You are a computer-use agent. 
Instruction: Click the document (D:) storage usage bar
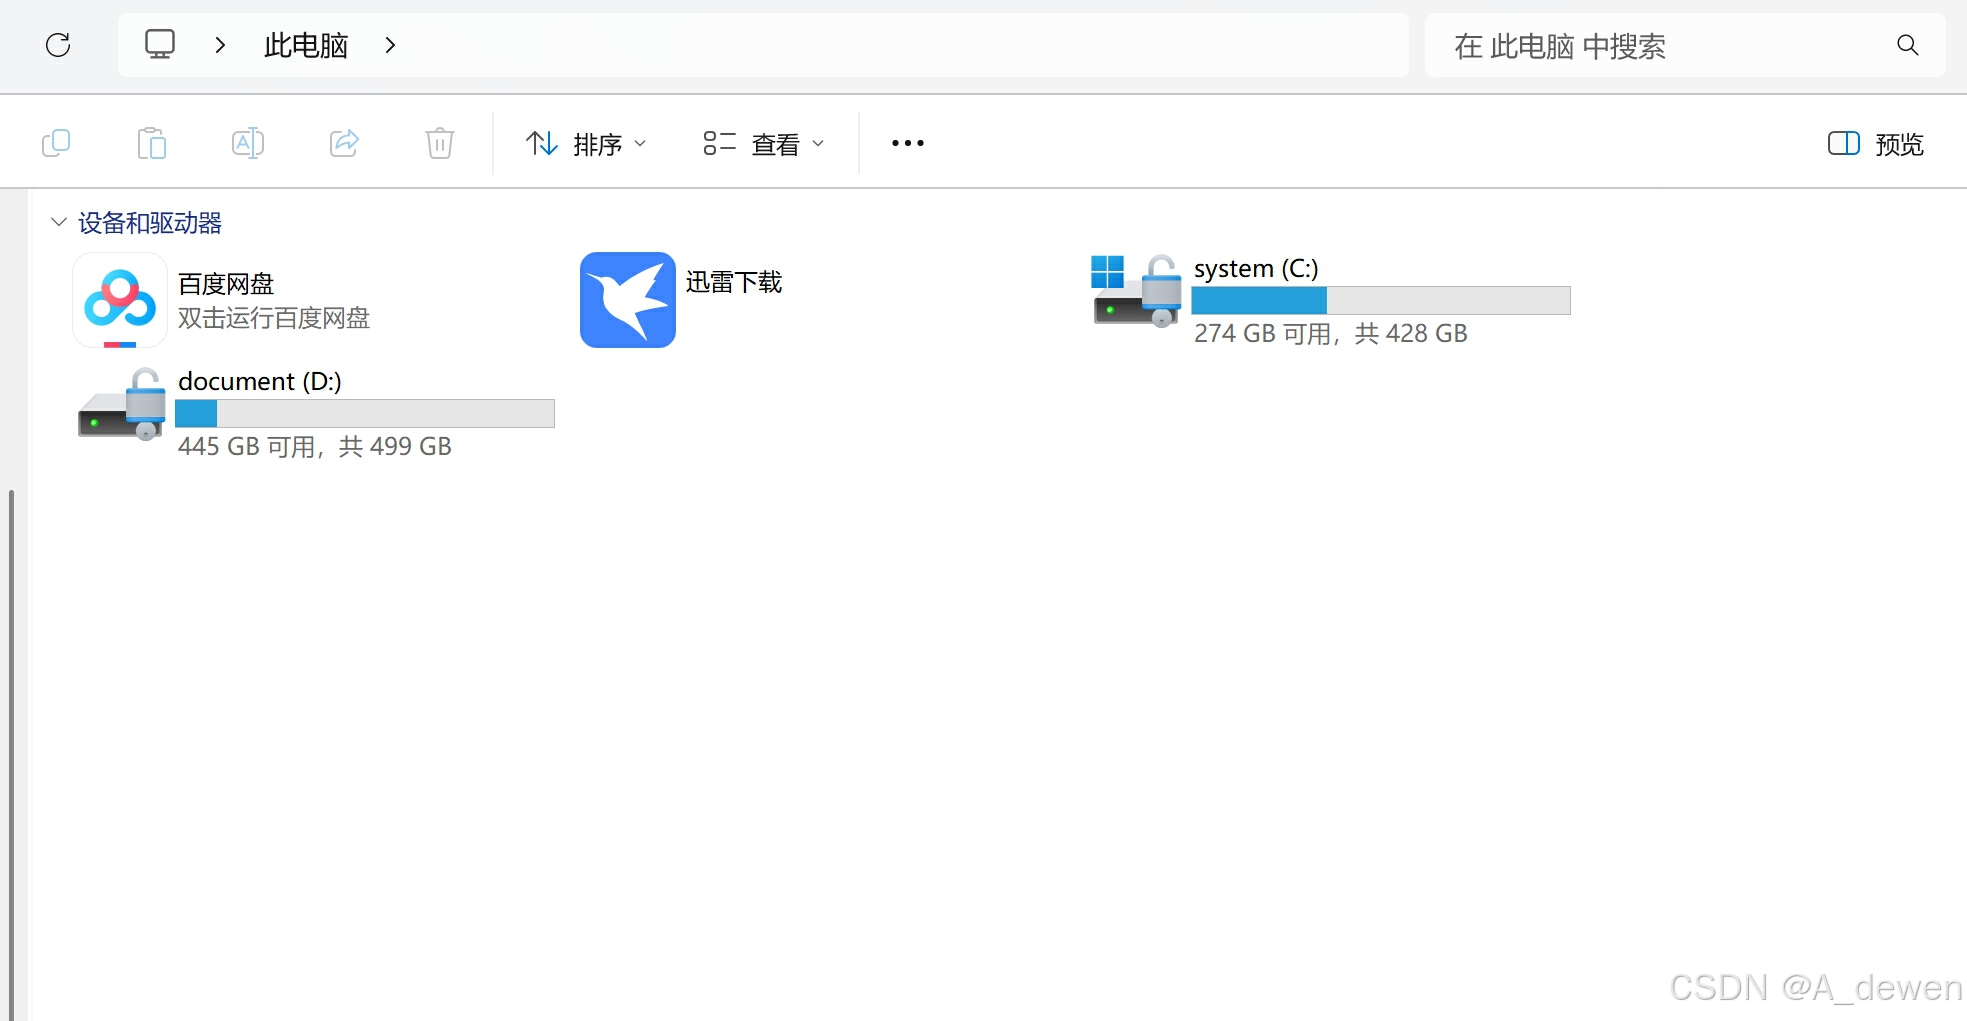365,413
